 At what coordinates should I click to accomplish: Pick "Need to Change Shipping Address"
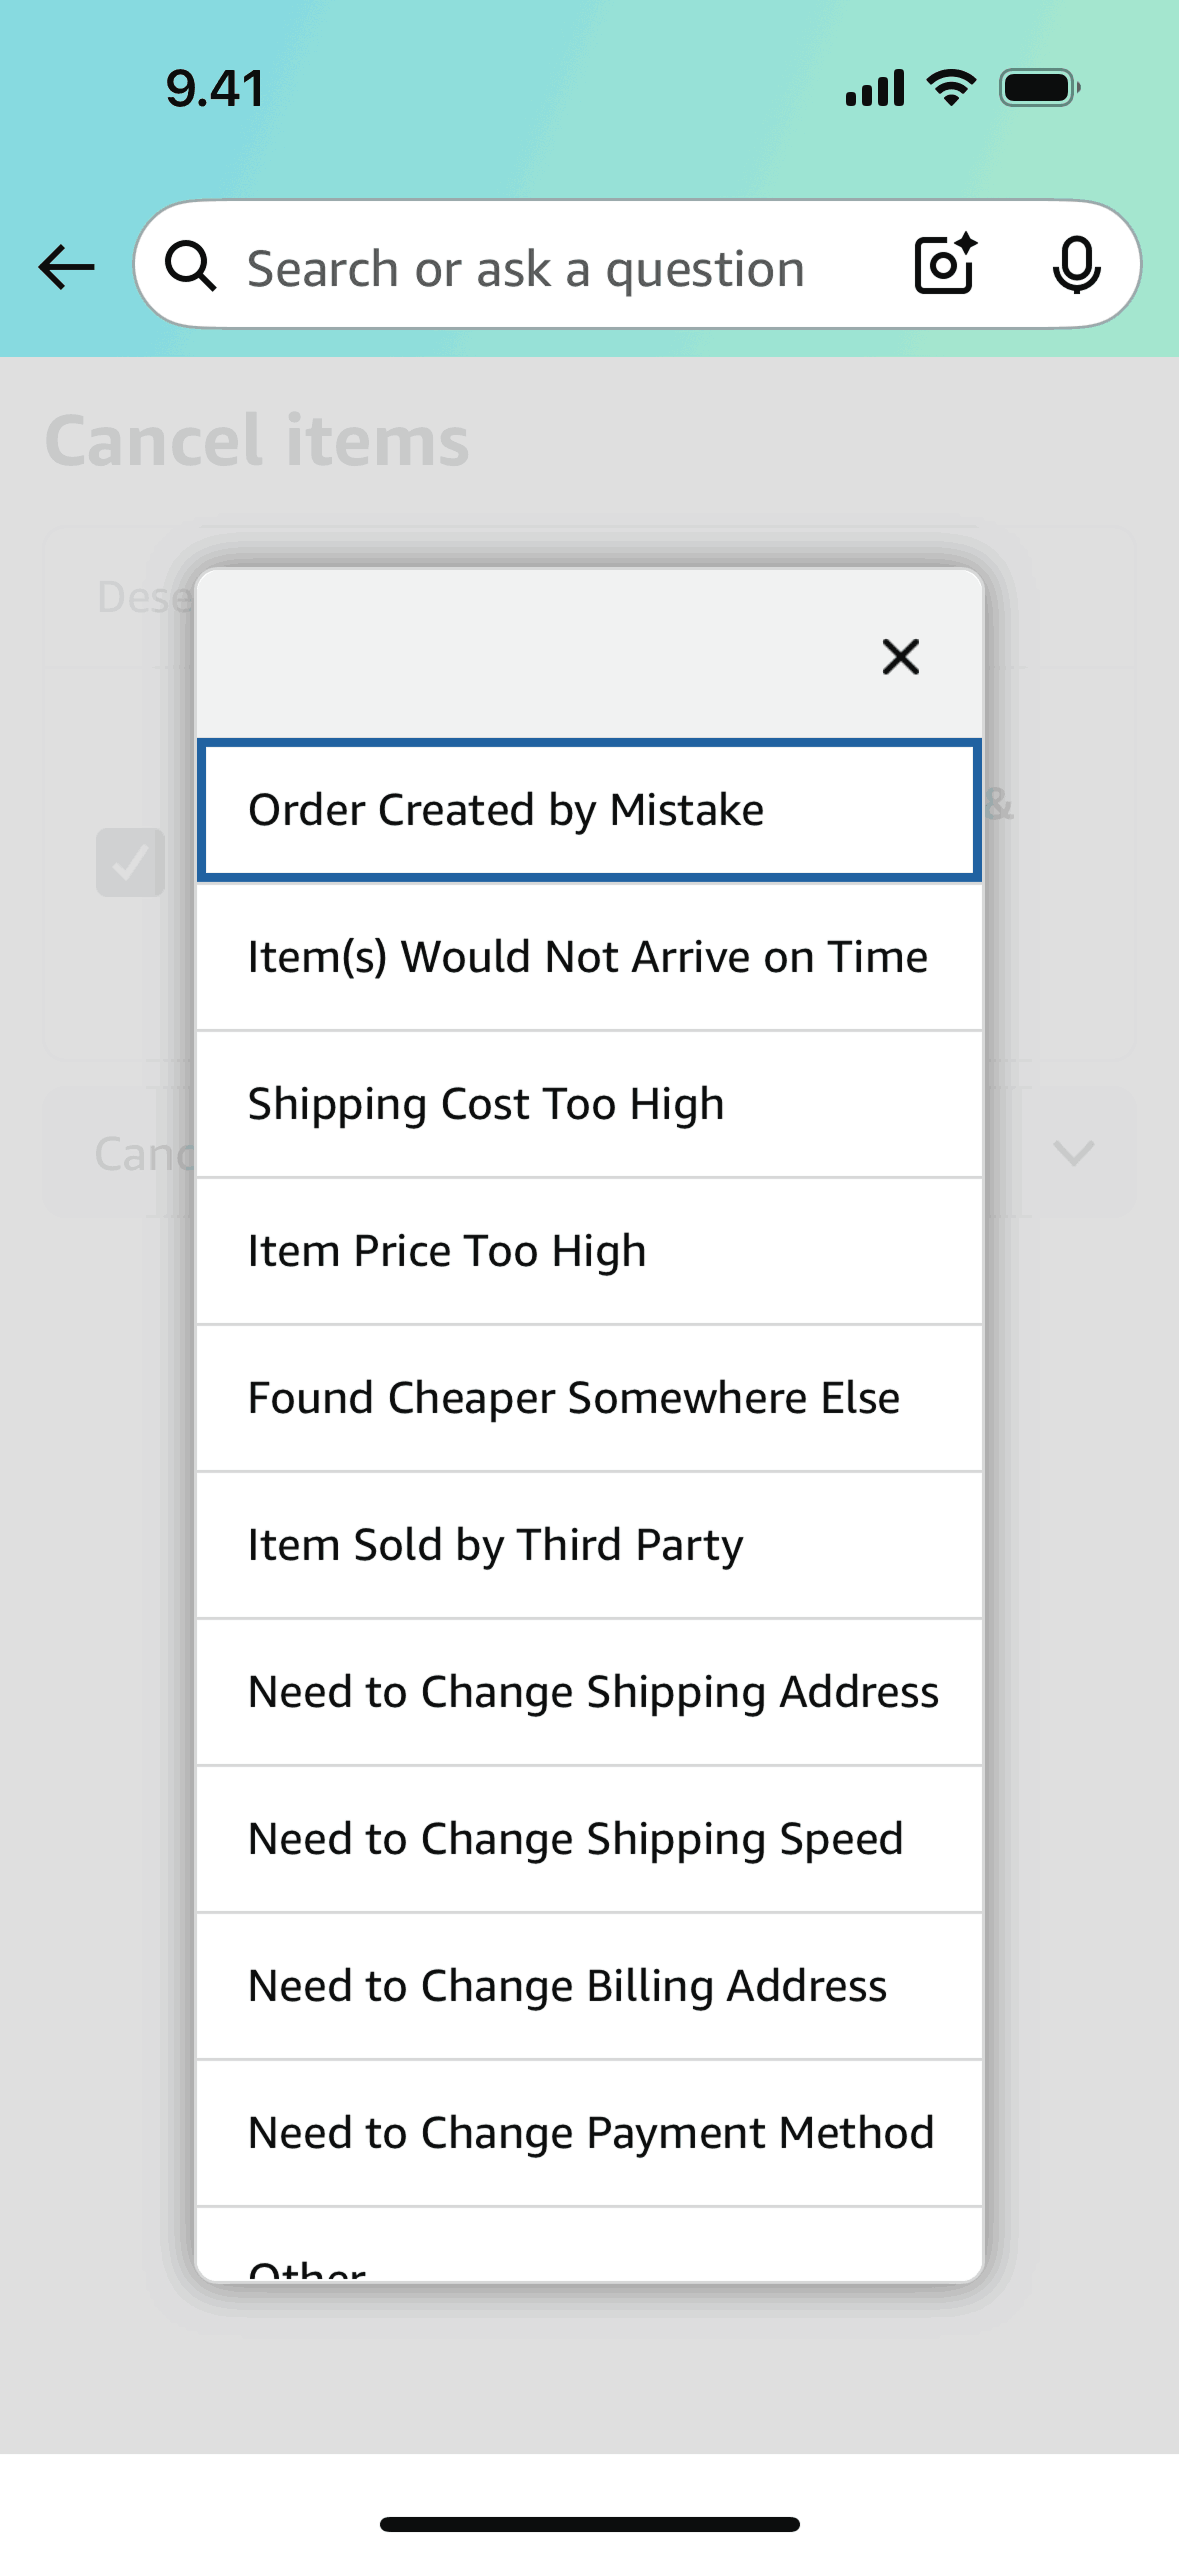click(589, 1691)
